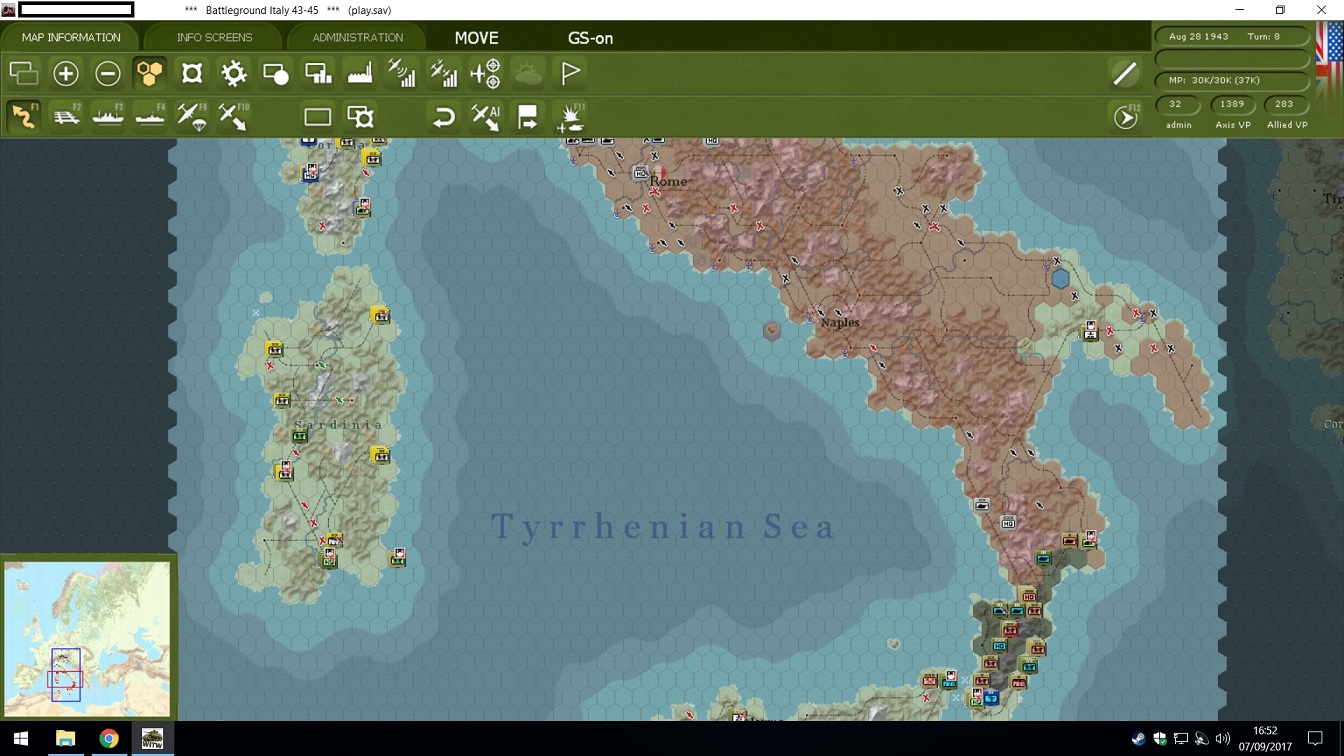Image resolution: width=1344 pixels, height=756 pixels.
Task: Click the game's taskbar icon
Action: pyautogui.click(x=152, y=739)
